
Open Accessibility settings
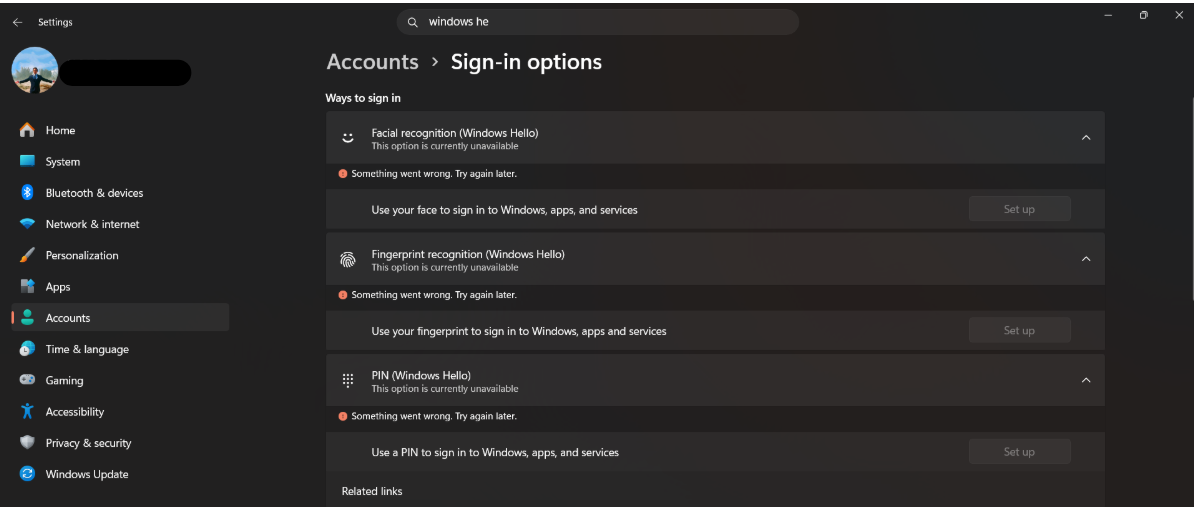120,411
